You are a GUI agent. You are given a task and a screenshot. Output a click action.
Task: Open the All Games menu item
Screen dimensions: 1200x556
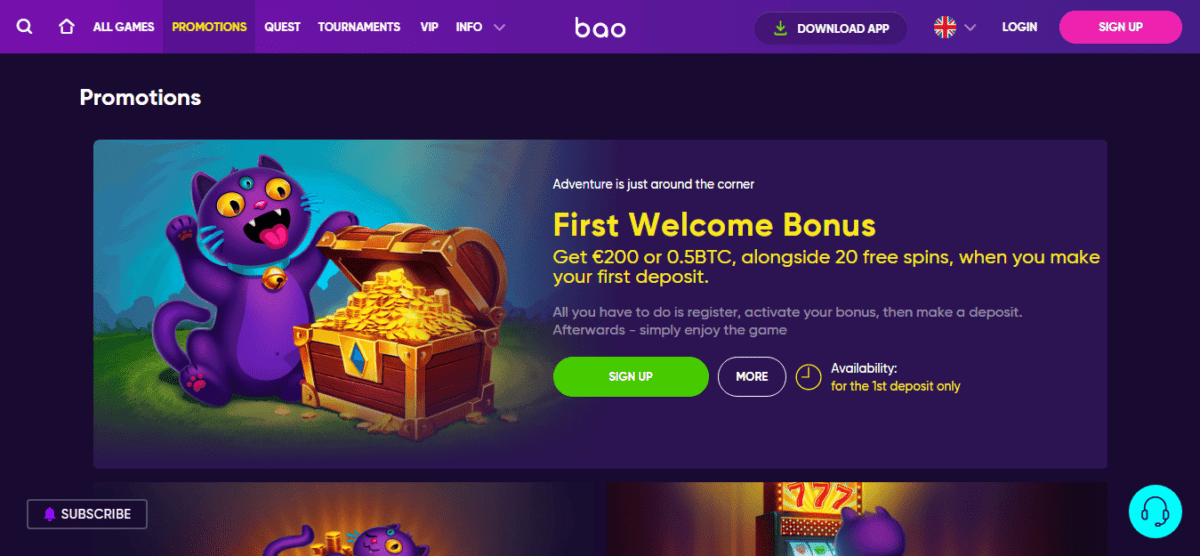[124, 27]
